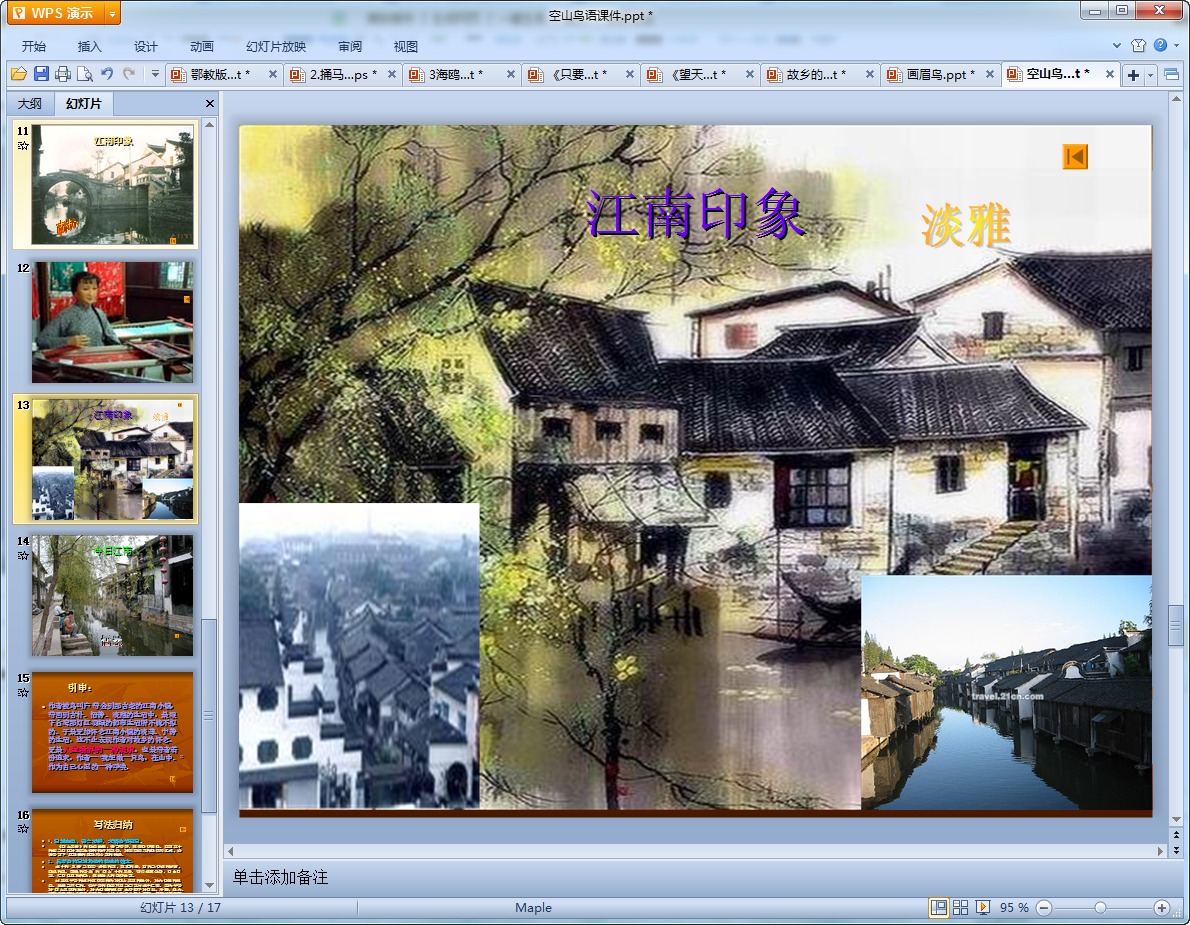Close the 鄂教版 document tab
Image resolution: width=1190 pixels, height=925 pixels.
272,74
